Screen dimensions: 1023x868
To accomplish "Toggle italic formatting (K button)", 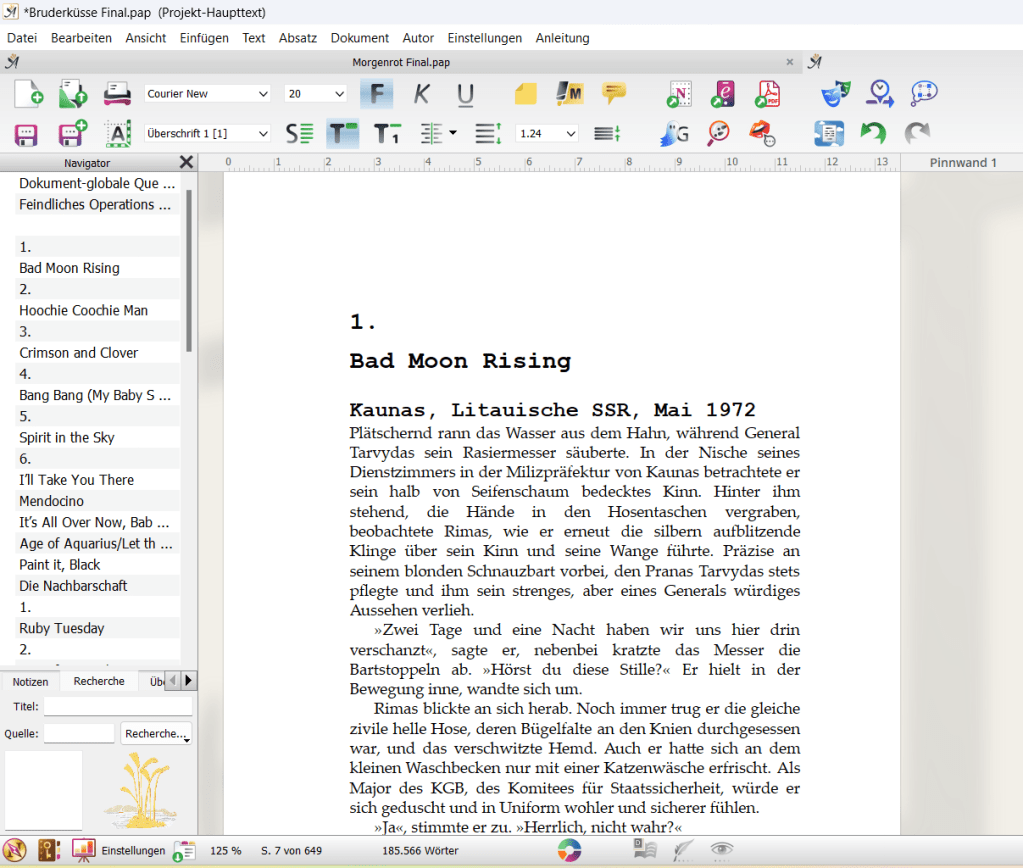I will 421,94.
